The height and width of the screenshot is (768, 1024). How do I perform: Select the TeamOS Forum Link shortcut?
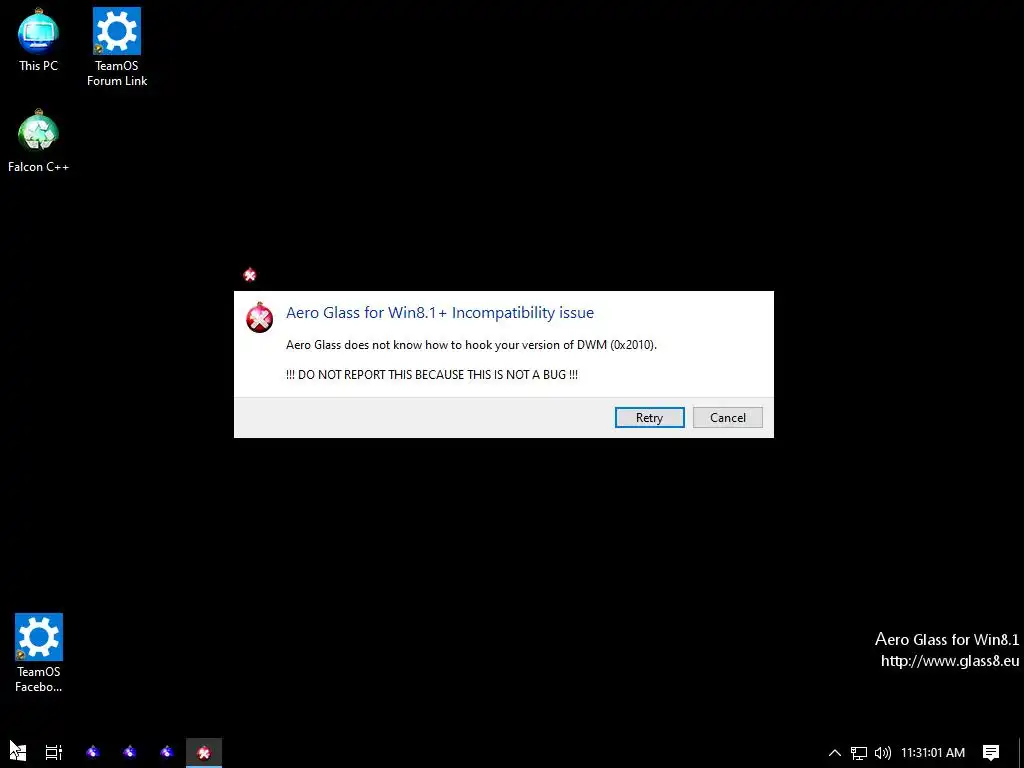[117, 47]
